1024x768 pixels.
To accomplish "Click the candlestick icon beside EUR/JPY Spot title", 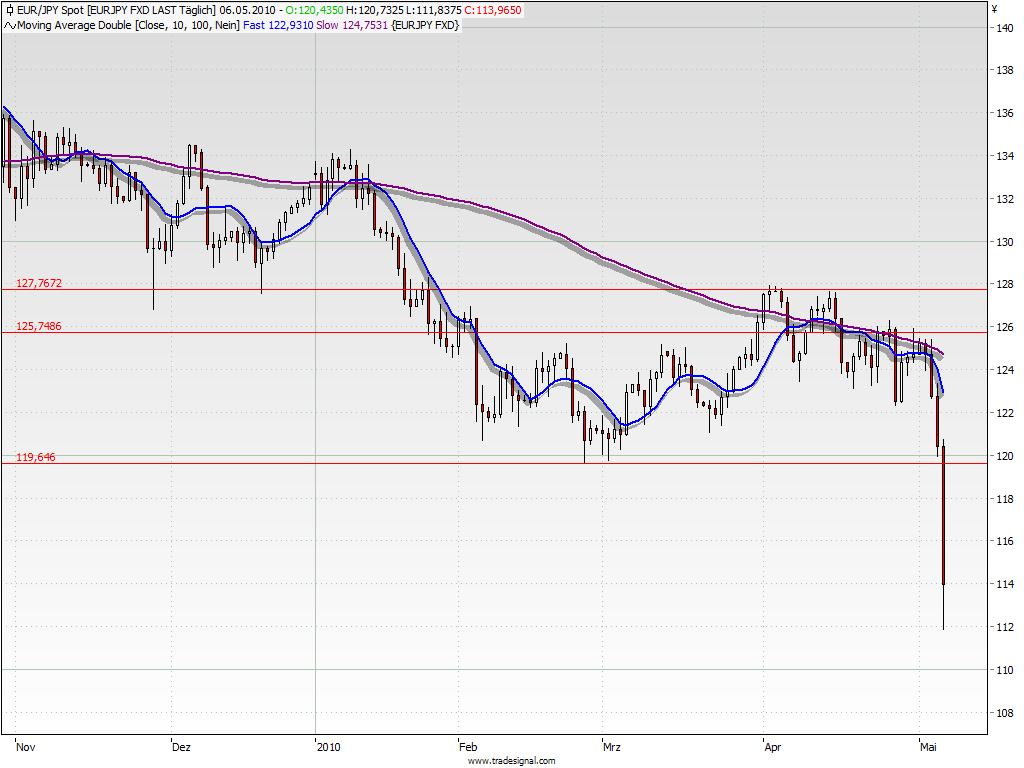I will [x=9, y=10].
